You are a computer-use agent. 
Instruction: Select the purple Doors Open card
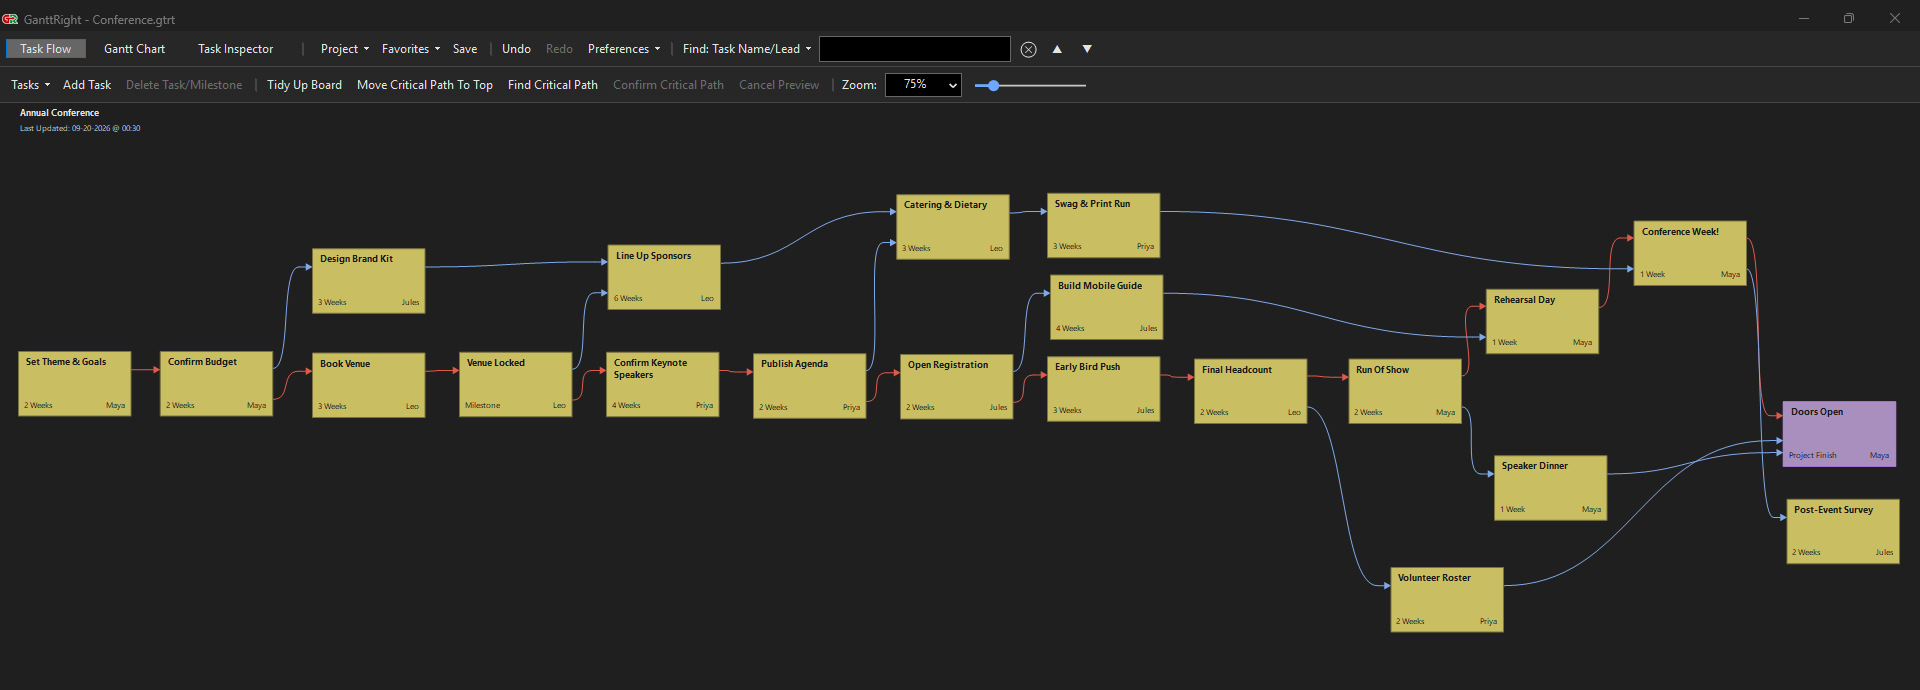click(1839, 434)
